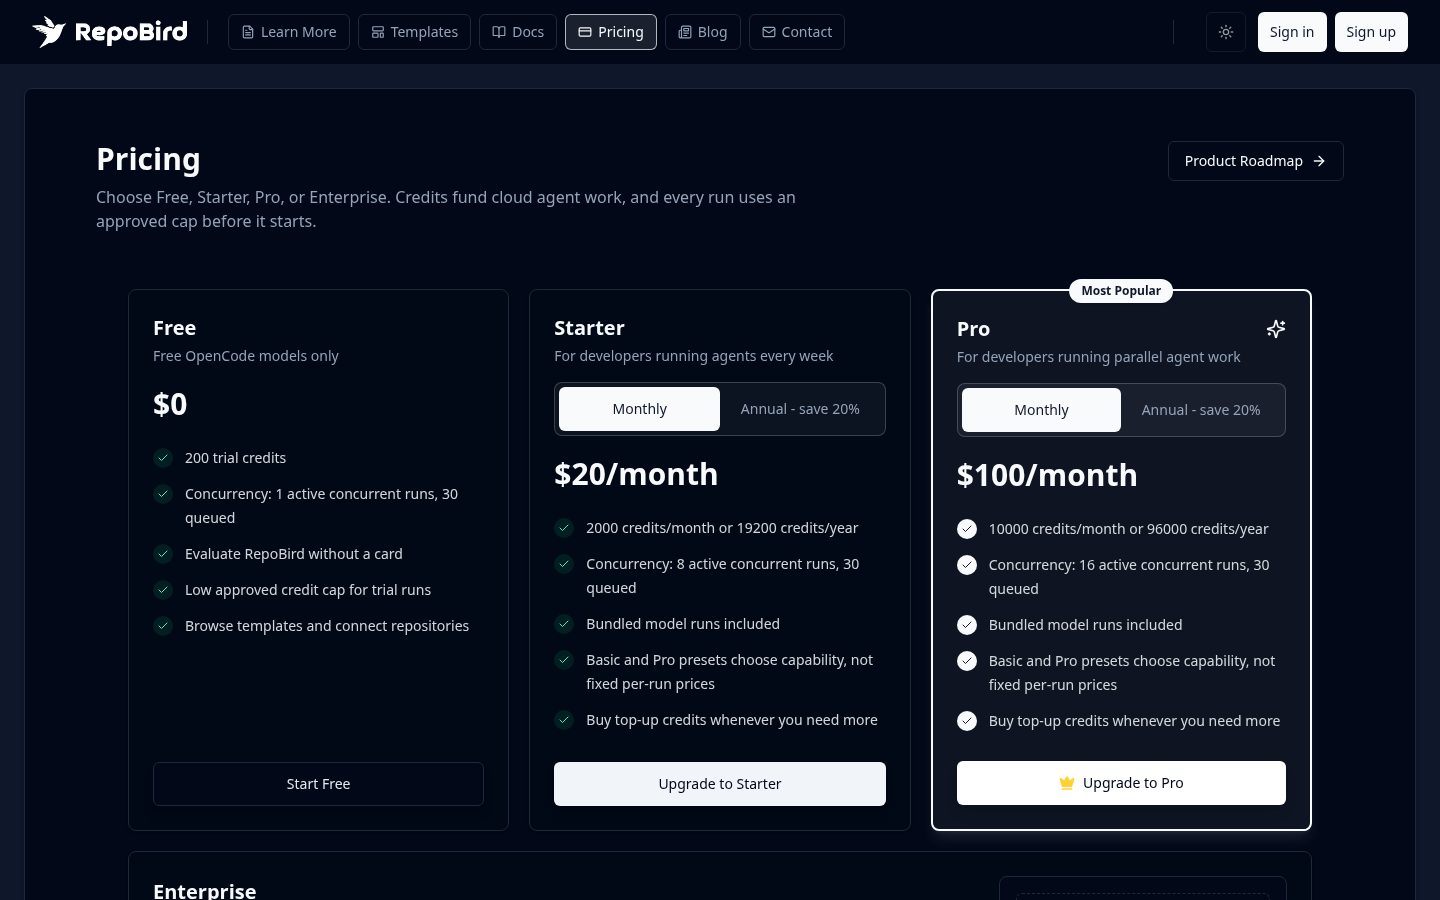Viewport: 1440px width, 900px height.
Task: Open the Learn More nav item
Action: tap(289, 32)
